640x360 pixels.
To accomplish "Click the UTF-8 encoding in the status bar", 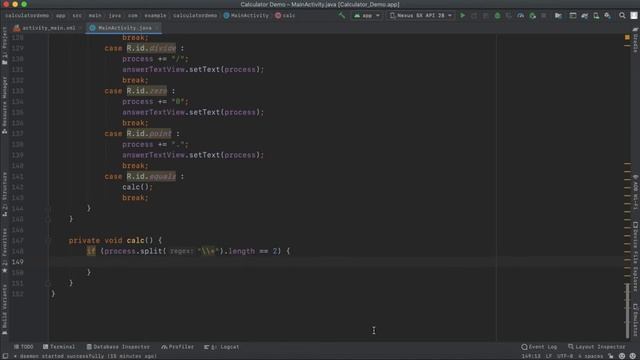I will pyautogui.click(x=565, y=356).
